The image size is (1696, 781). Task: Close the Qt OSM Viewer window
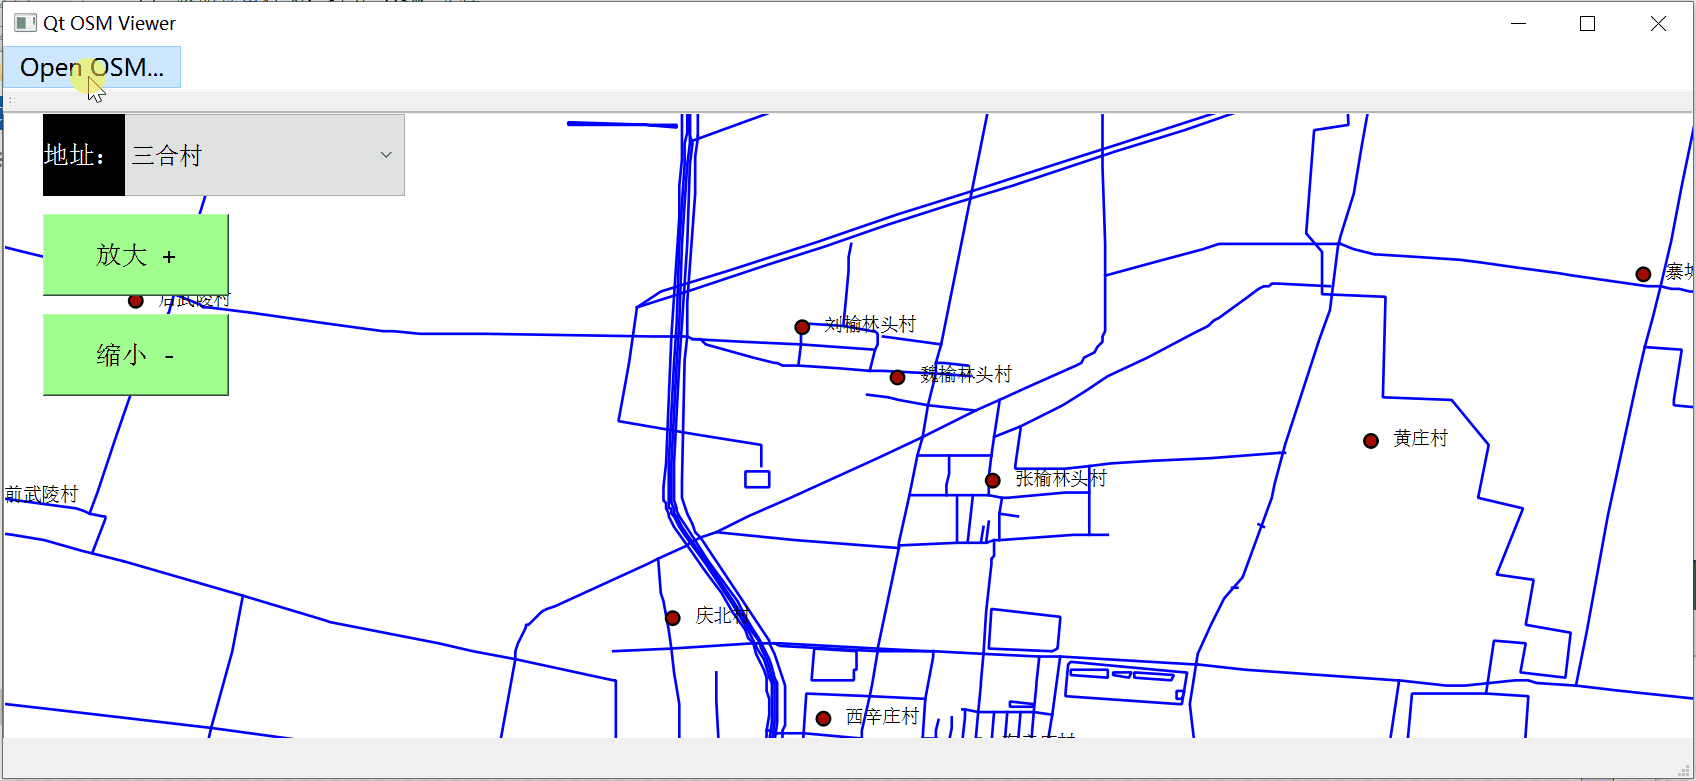[x=1658, y=23]
